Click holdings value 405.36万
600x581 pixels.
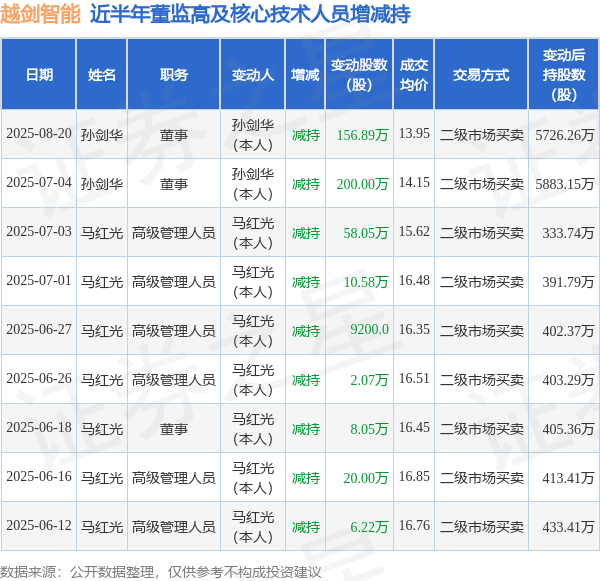click(x=568, y=429)
